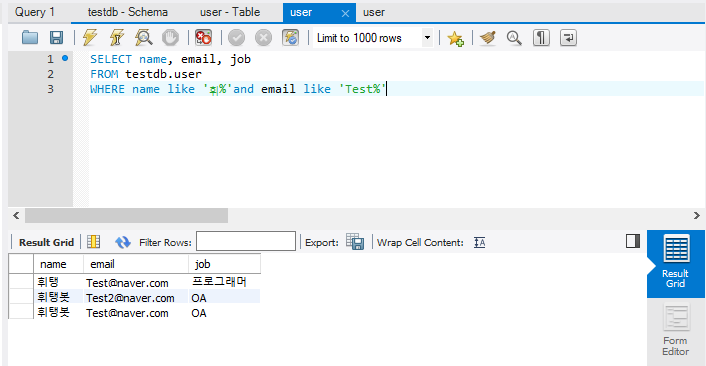Commit transaction checkmark icon
This screenshot has height=366, width=706.
coord(236,38)
